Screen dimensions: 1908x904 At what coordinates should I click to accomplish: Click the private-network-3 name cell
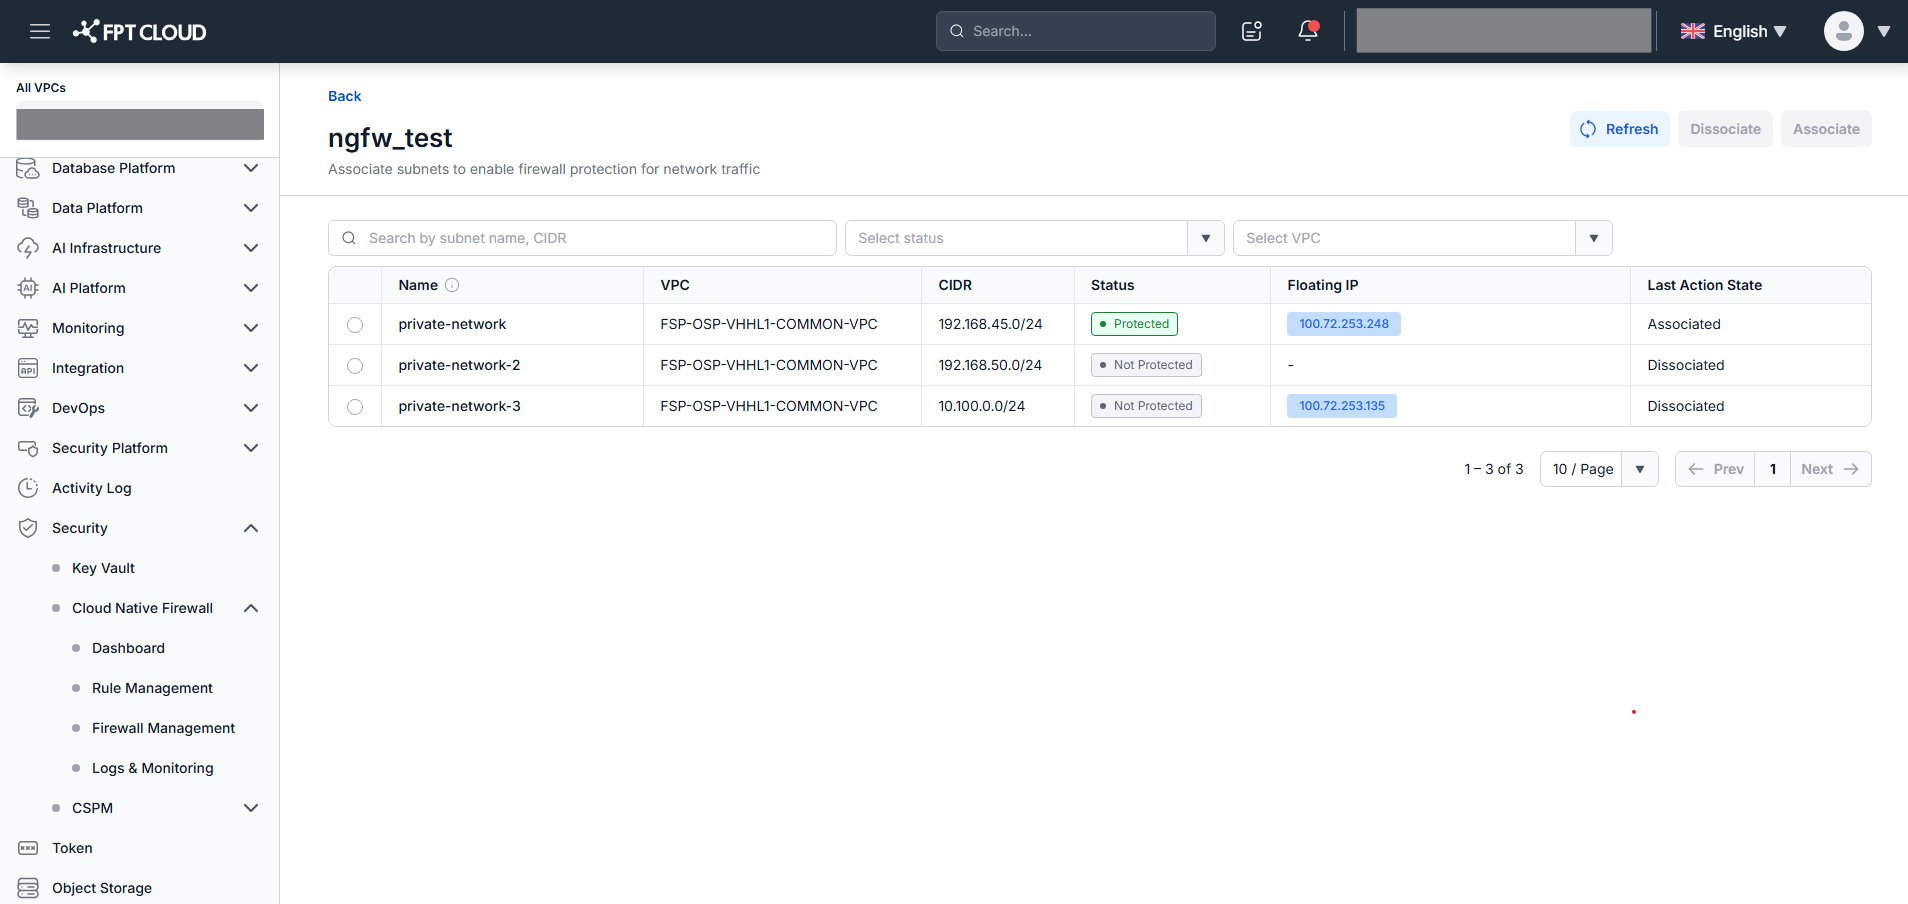pyautogui.click(x=512, y=406)
